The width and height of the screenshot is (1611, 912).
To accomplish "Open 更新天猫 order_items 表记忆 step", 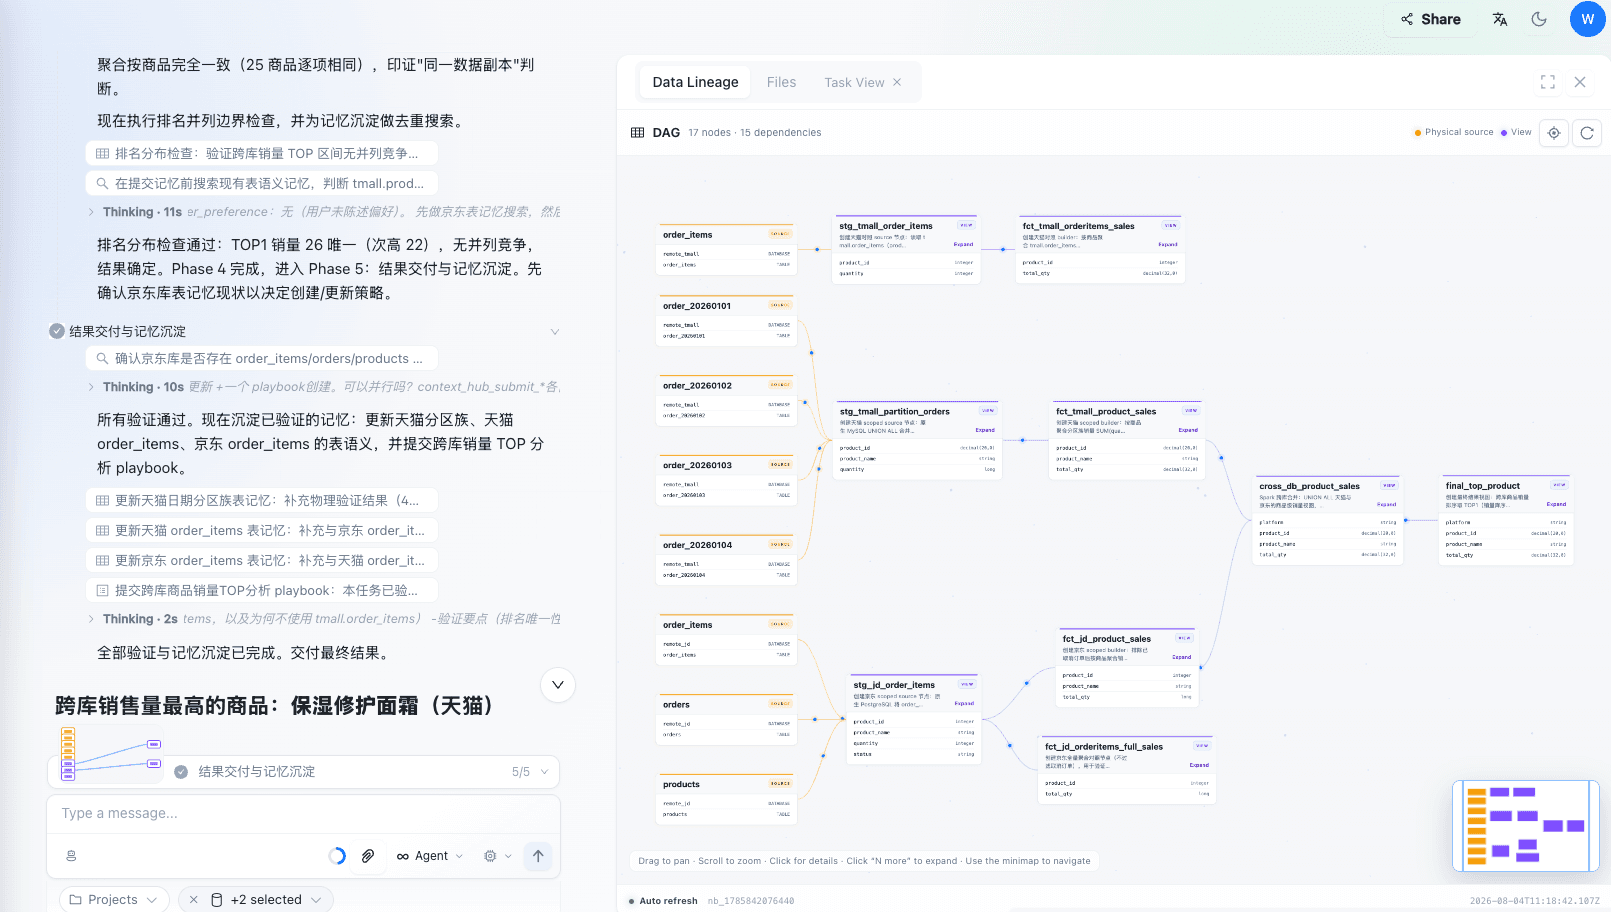I will 262,530.
